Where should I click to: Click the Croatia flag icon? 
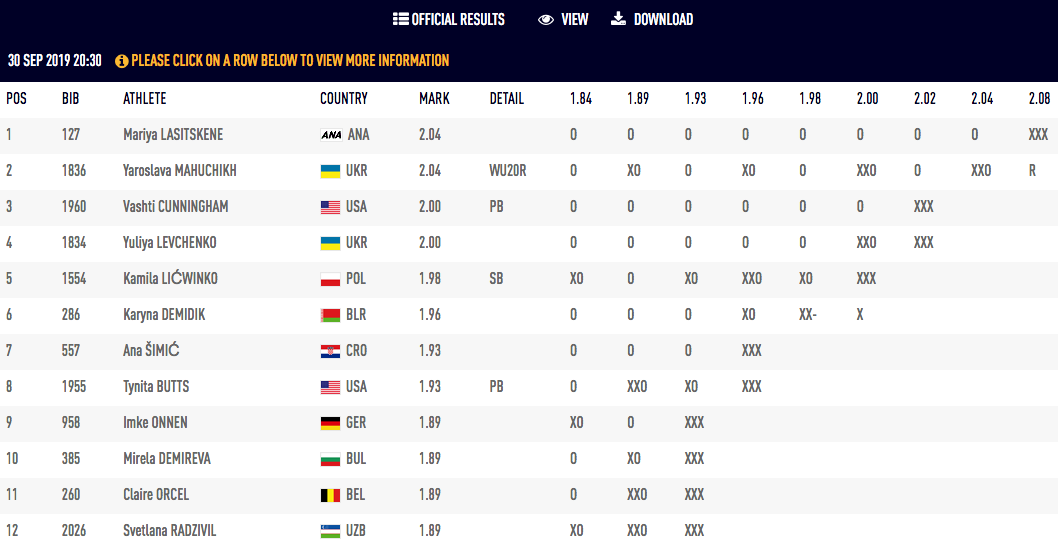click(330, 351)
